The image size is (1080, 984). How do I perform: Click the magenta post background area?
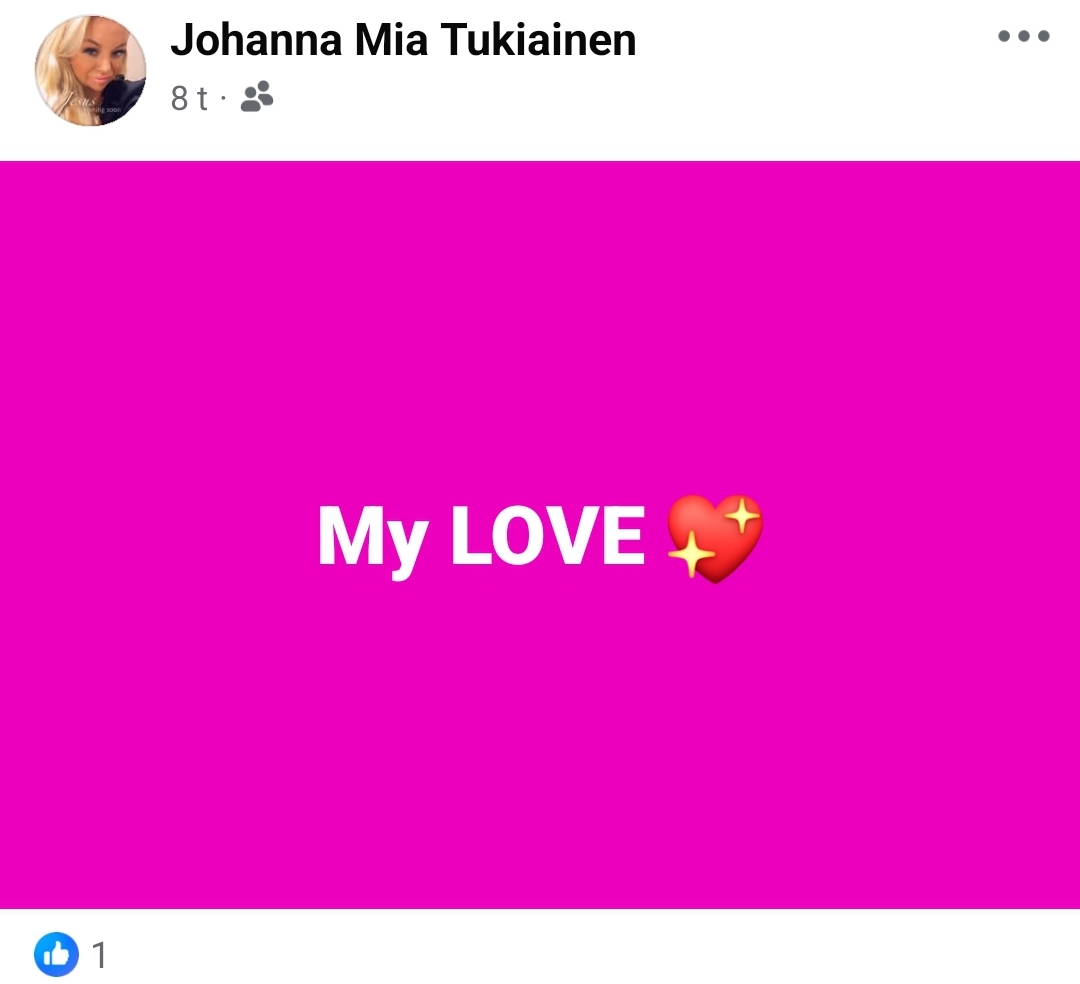click(x=540, y=723)
